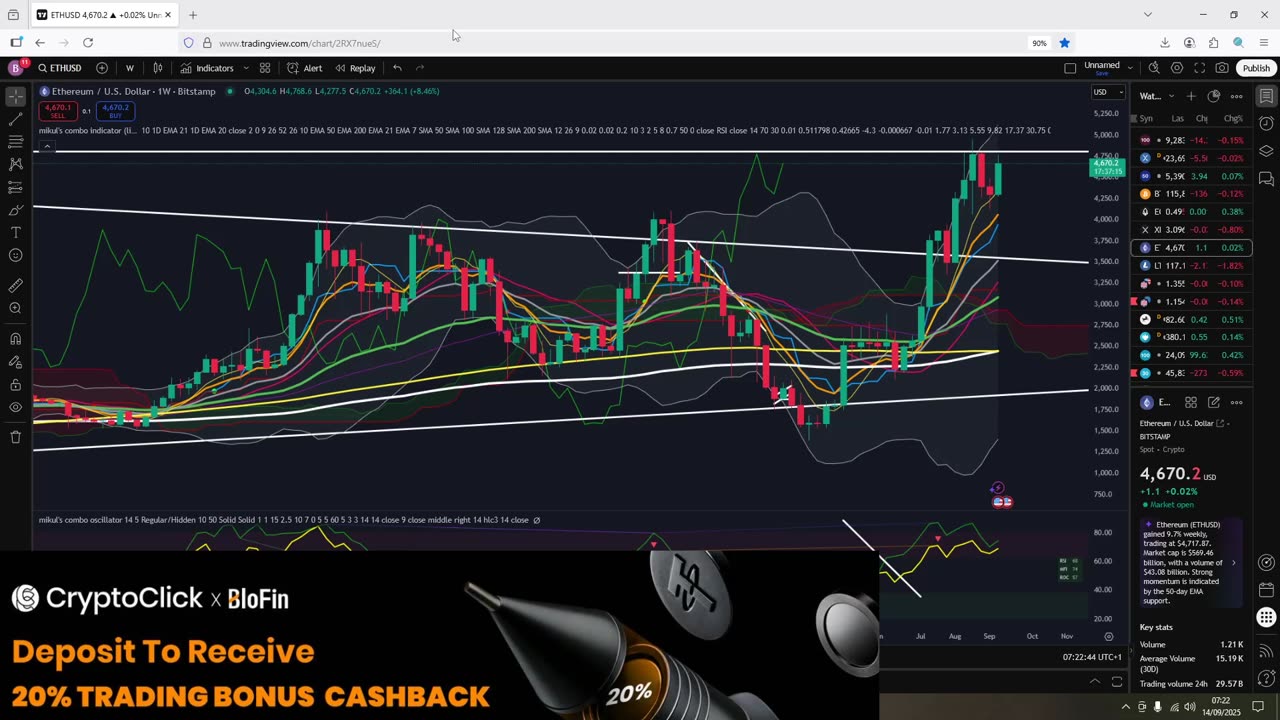Add a compare symbol with plus icon
This screenshot has height=720, width=1280.
pyautogui.click(x=102, y=68)
